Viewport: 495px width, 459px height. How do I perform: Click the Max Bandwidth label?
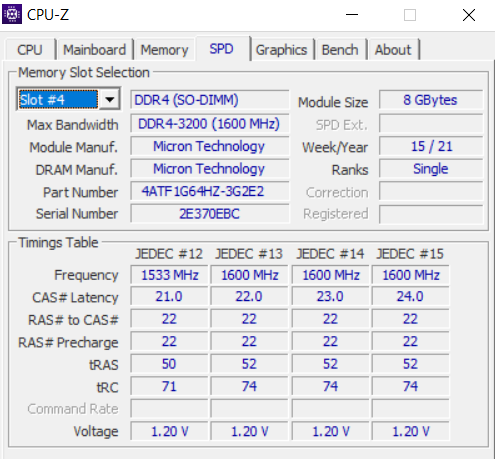72,125
